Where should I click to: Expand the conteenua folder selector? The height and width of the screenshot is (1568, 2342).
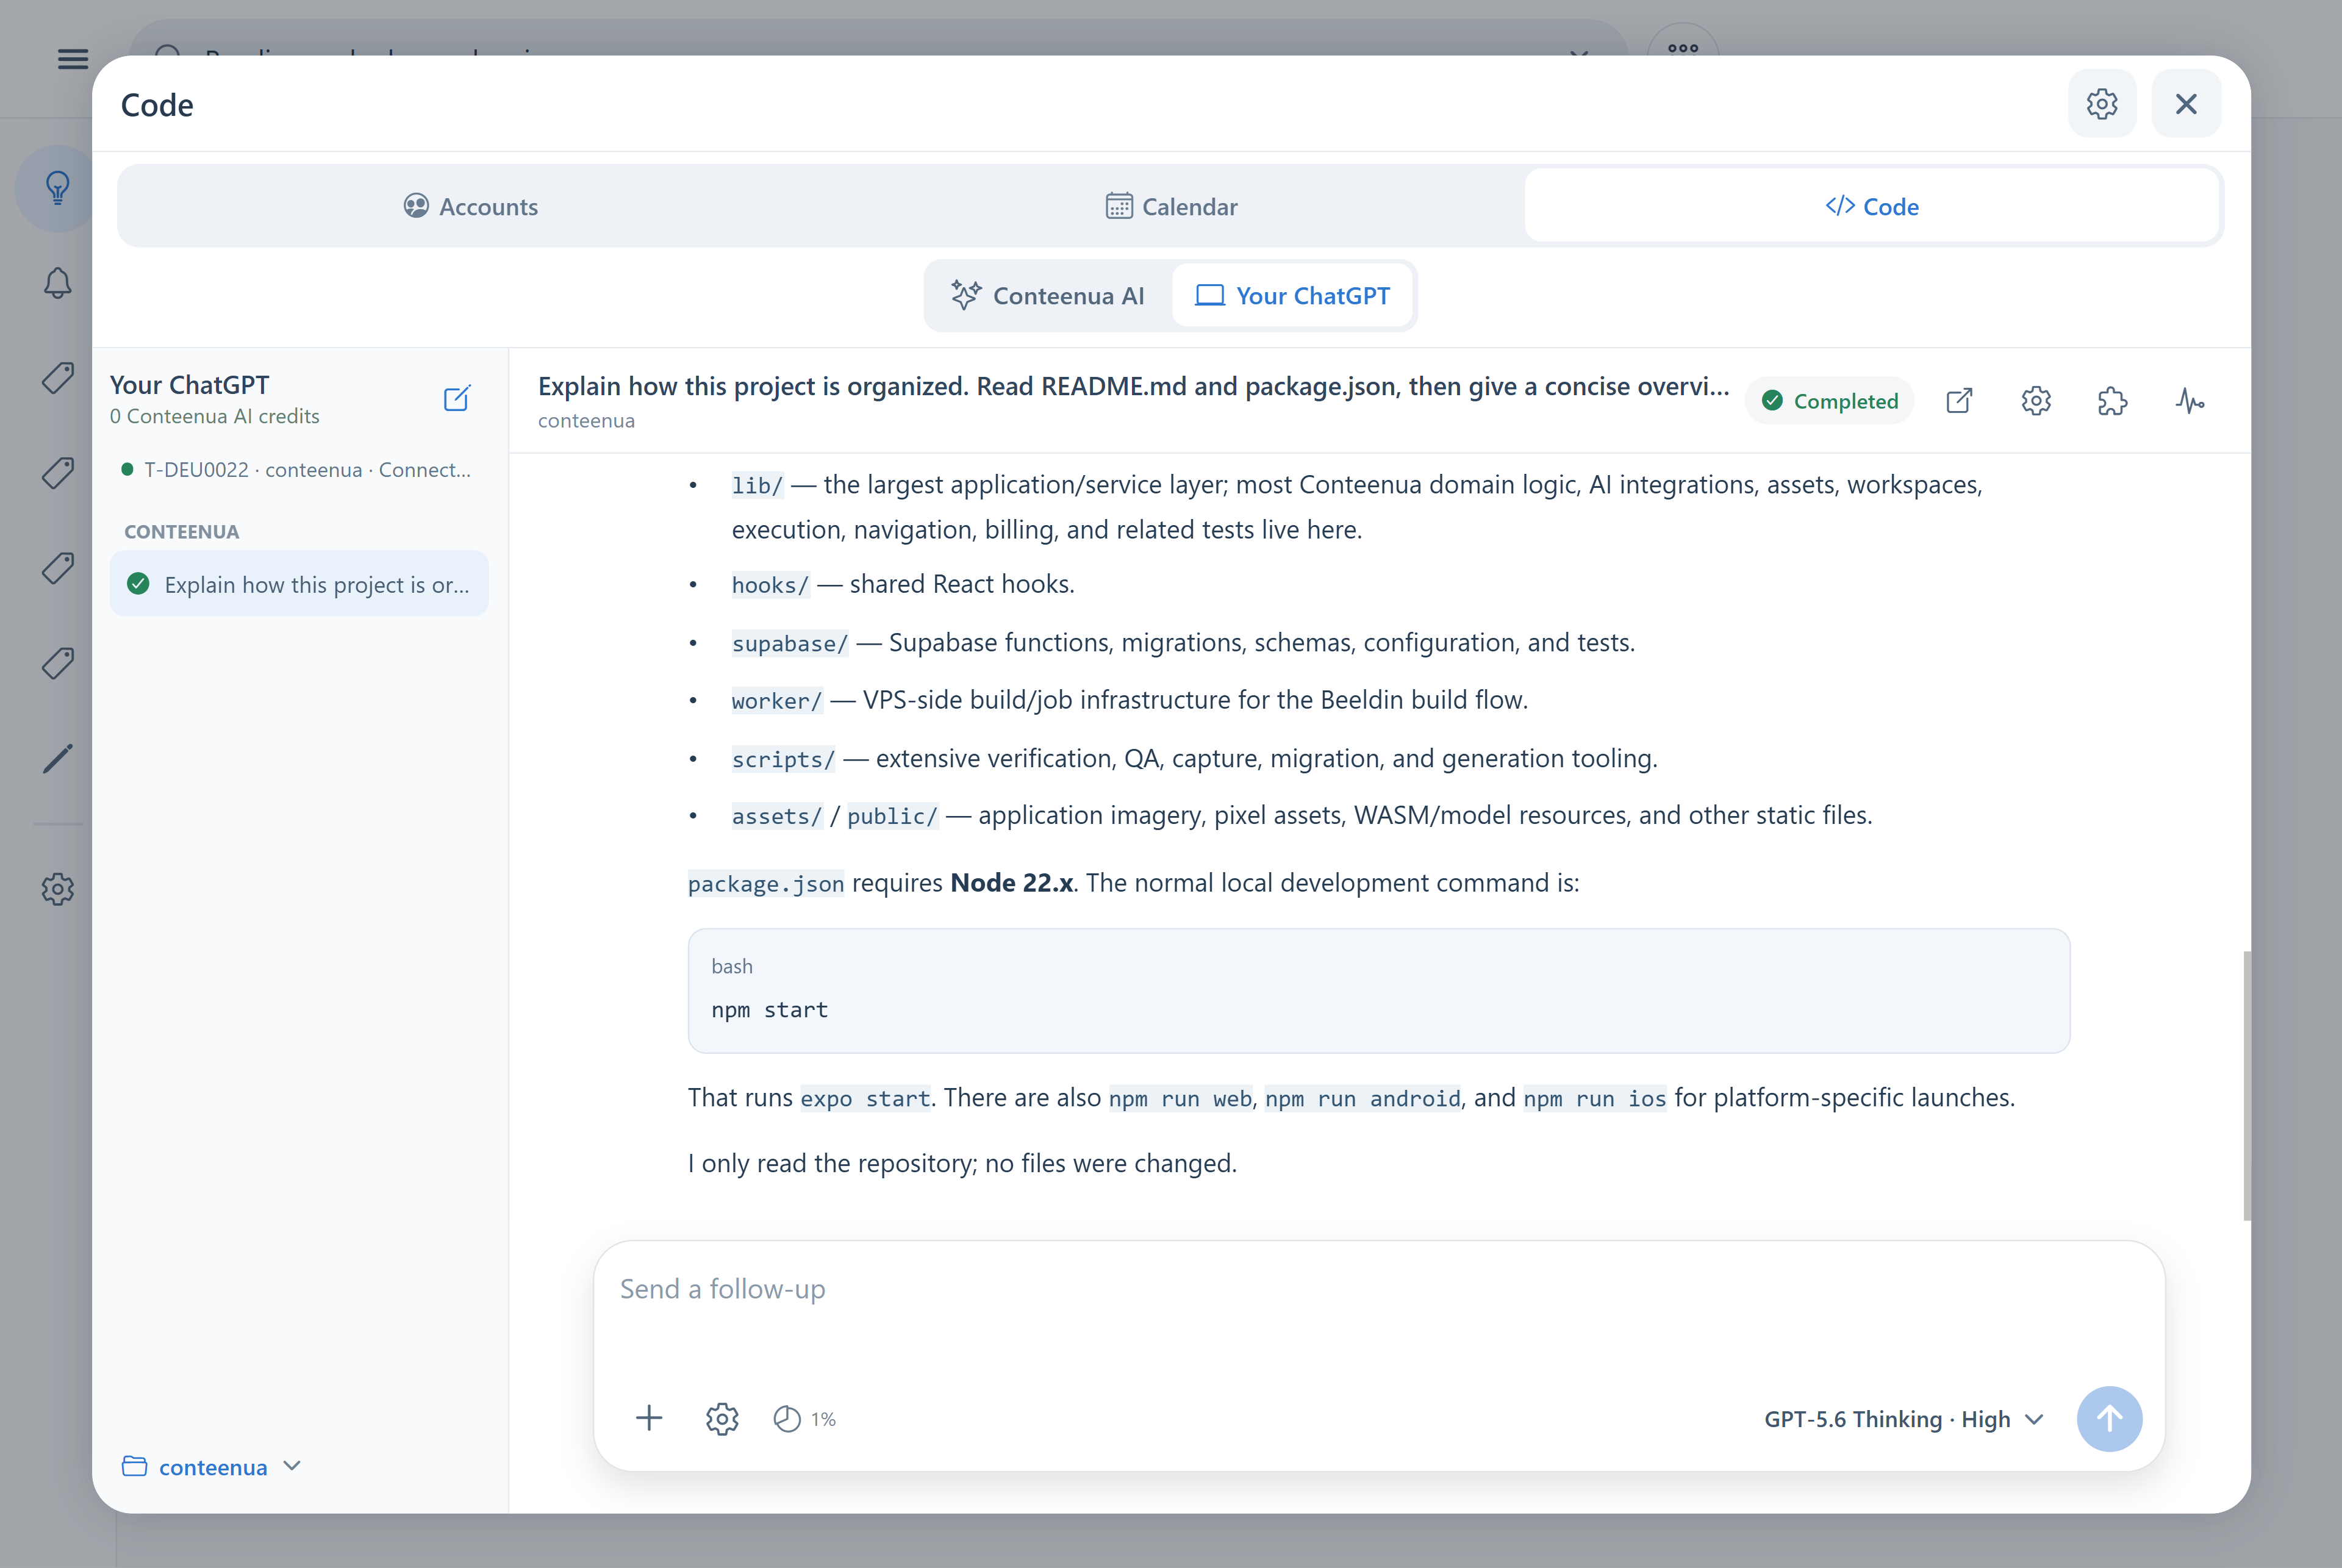pos(211,1467)
